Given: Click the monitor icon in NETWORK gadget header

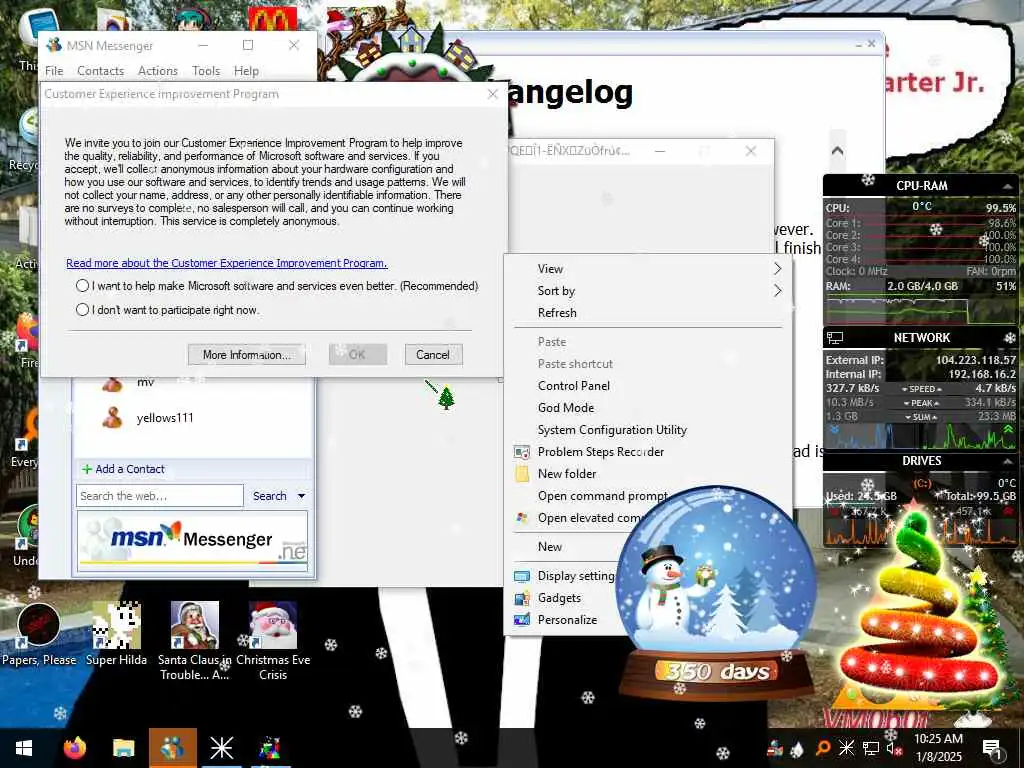Looking at the screenshot, I should (835, 338).
